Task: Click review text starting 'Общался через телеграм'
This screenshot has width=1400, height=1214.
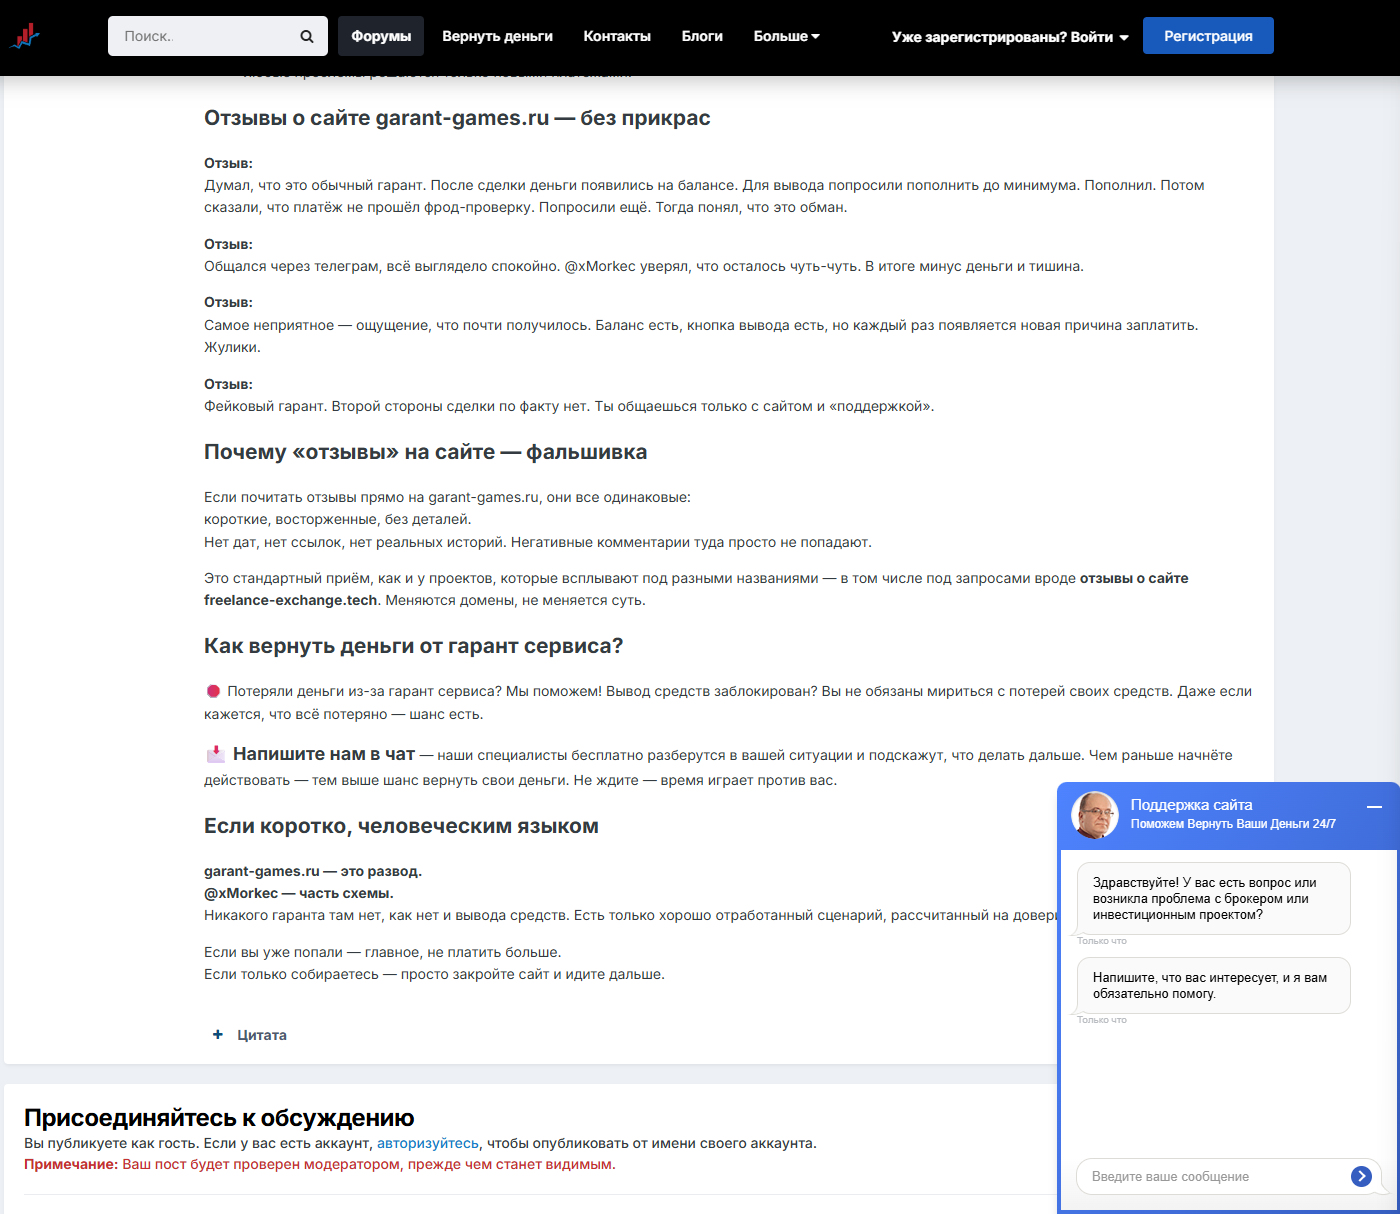Action: coord(644,266)
